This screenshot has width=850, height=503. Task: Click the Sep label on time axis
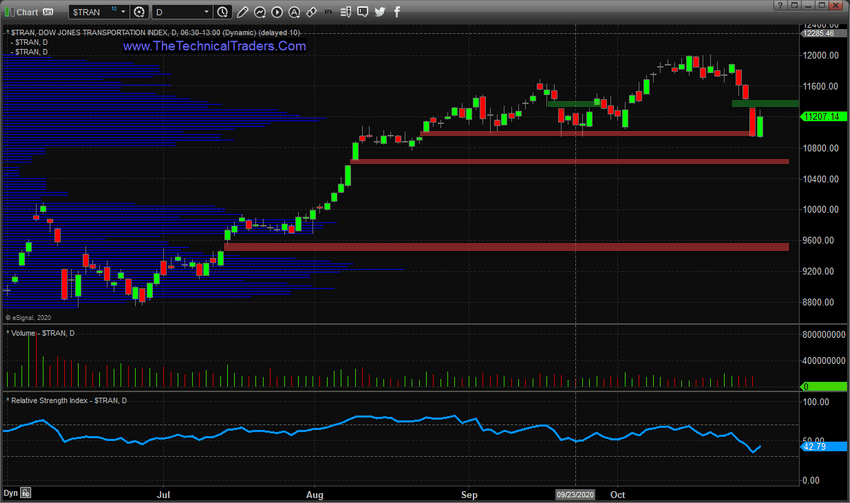(x=469, y=494)
